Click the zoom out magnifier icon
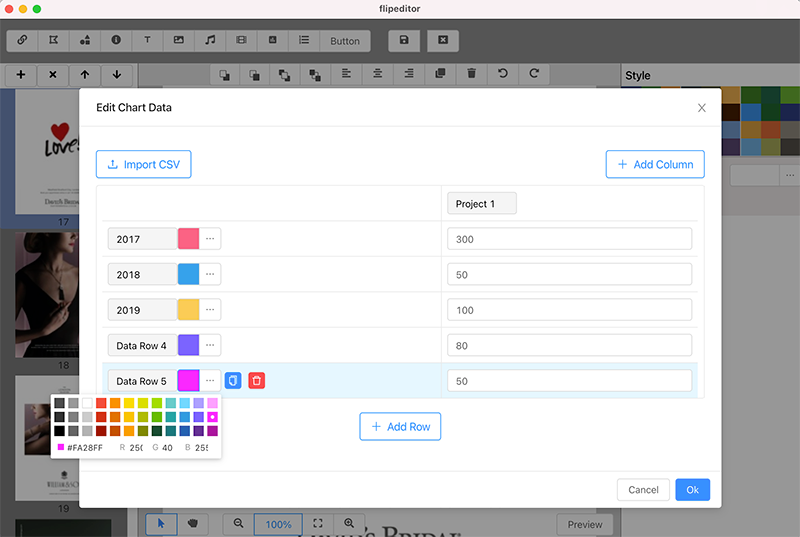800x537 pixels. [238, 524]
